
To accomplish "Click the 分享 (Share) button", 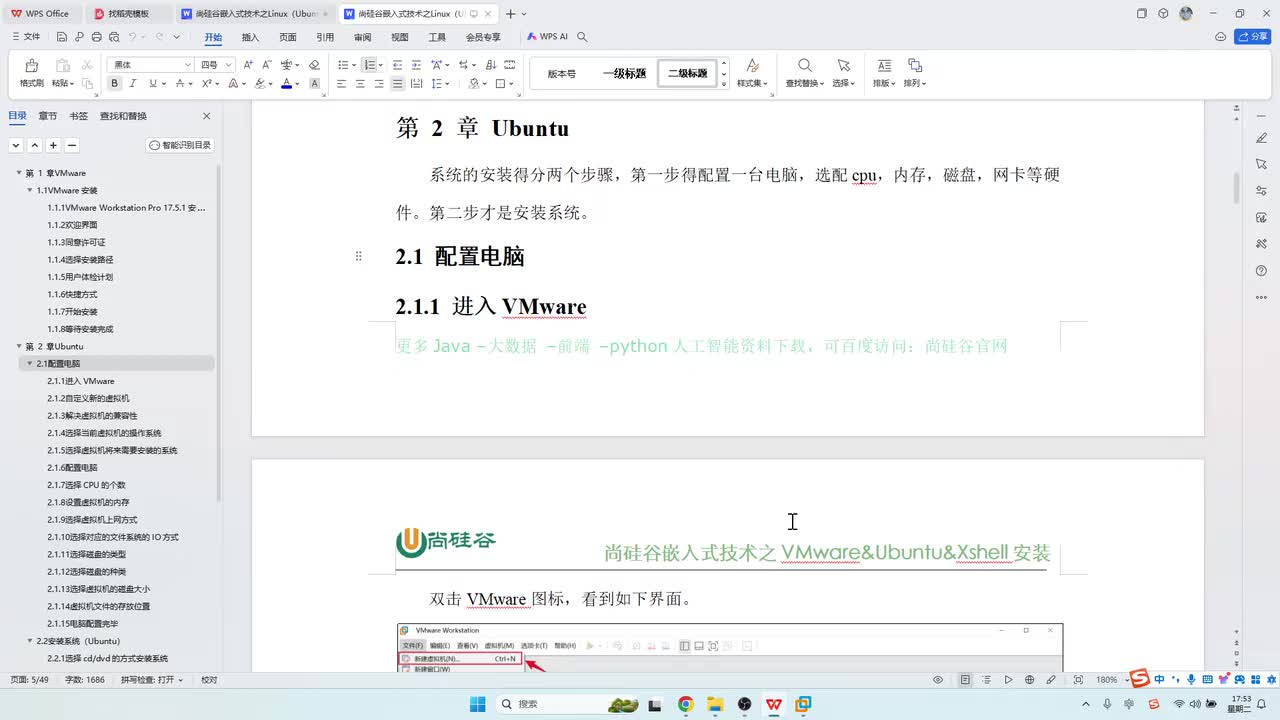I will (x=1253, y=37).
